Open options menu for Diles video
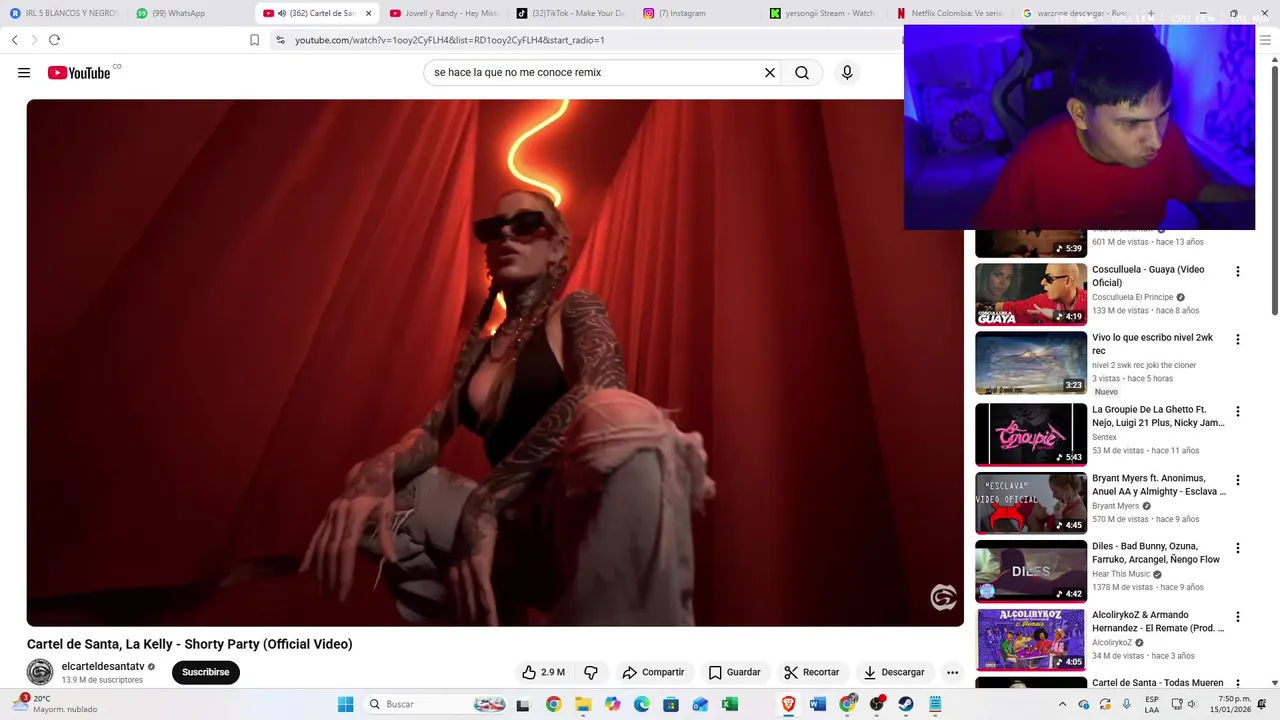The image size is (1280, 720). click(1238, 549)
